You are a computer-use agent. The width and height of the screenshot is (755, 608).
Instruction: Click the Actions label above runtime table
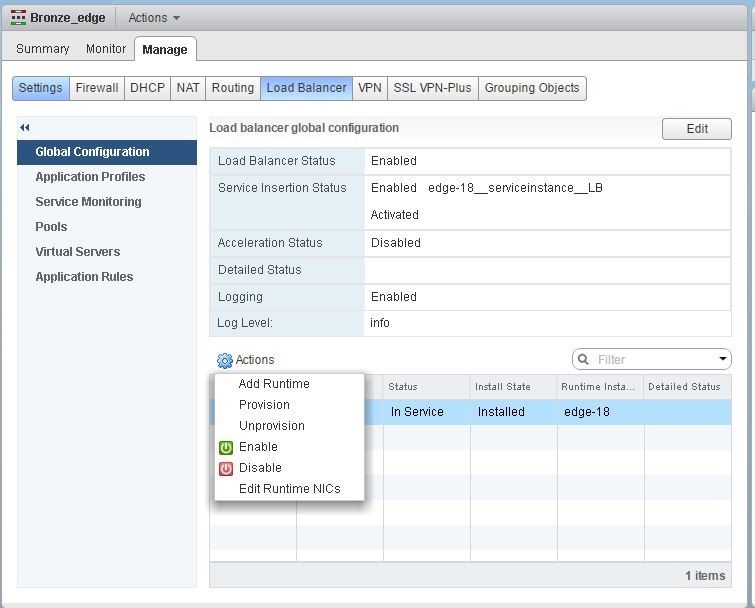pyautogui.click(x=255, y=360)
